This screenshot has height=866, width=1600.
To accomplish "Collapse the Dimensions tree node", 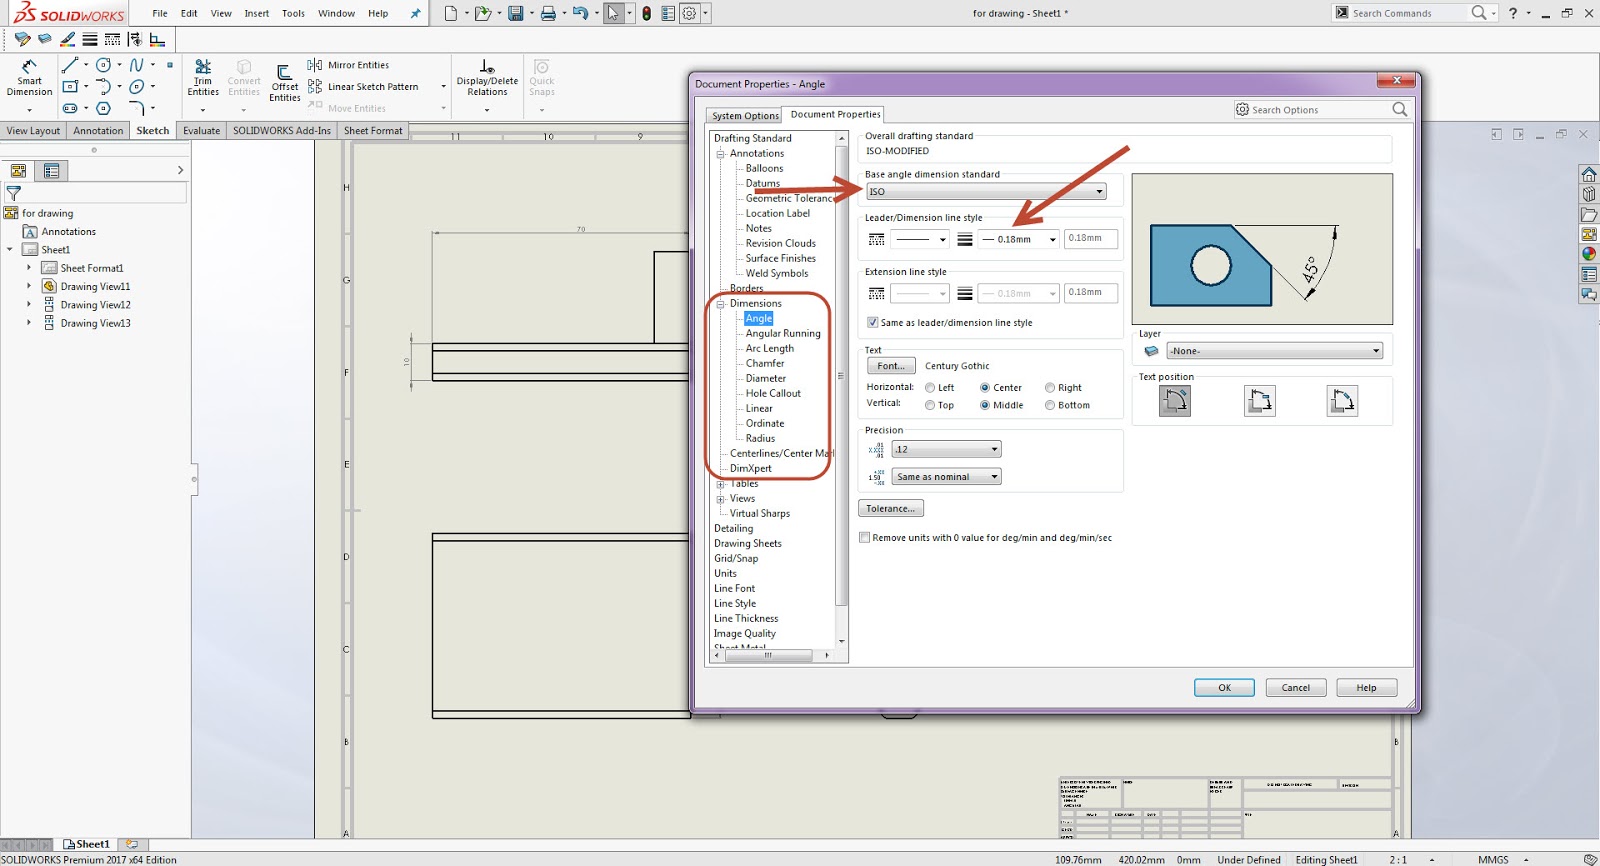I will point(720,304).
